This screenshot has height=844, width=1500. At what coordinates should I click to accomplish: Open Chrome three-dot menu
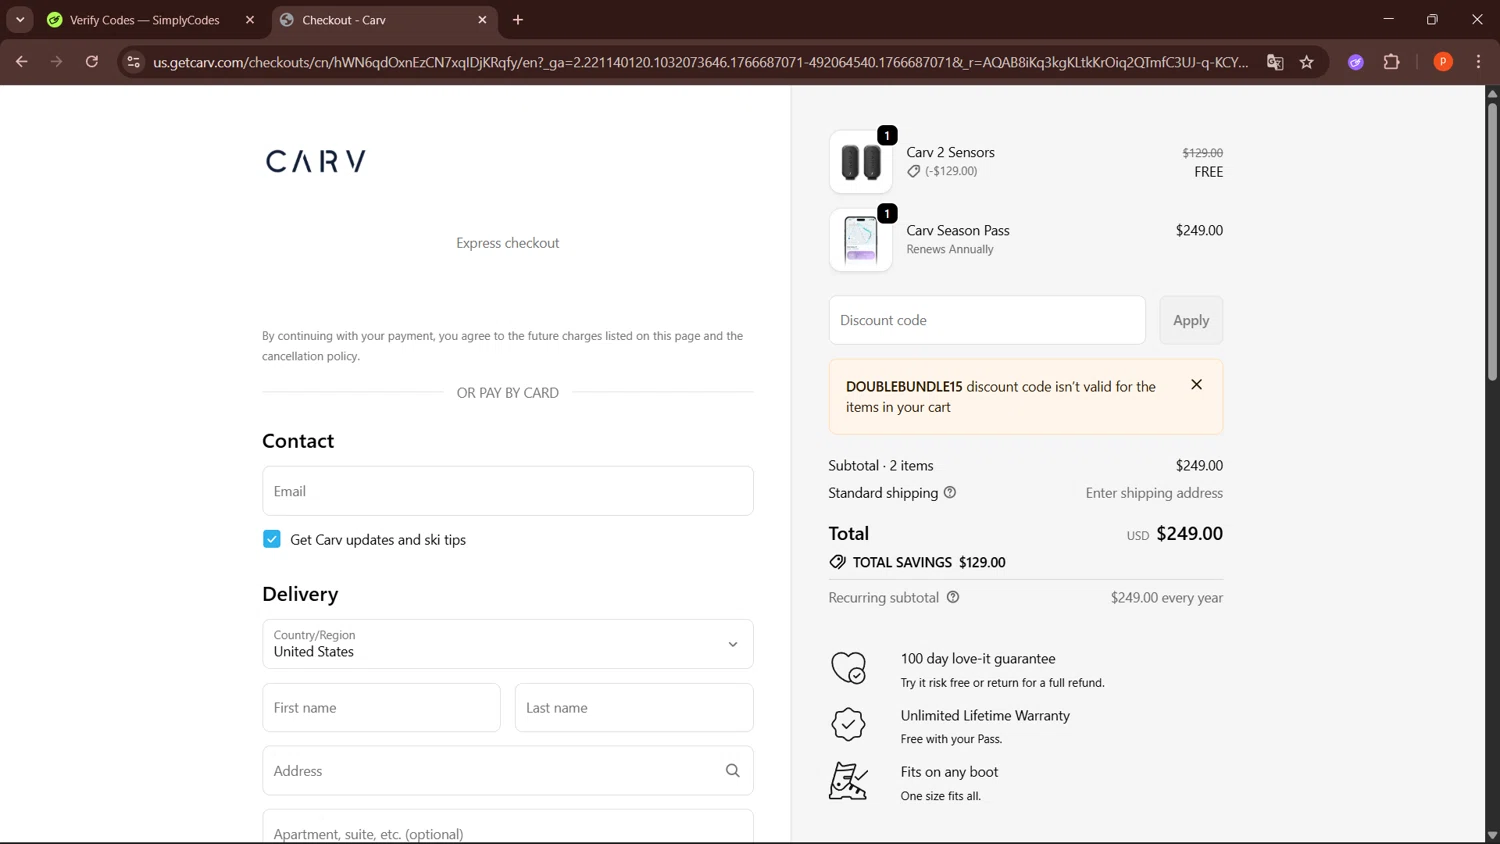pyautogui.click(x=1479, y=62)
